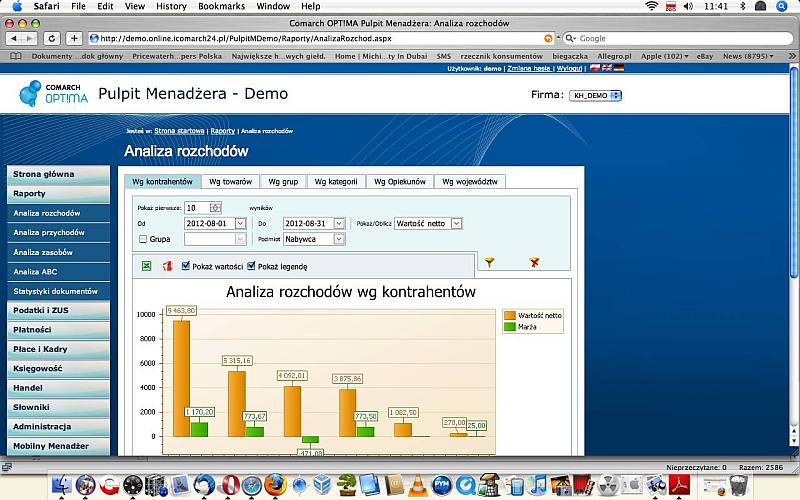Switch language with the British flag icon
800x500 pixels.
[x=606, y=69]
